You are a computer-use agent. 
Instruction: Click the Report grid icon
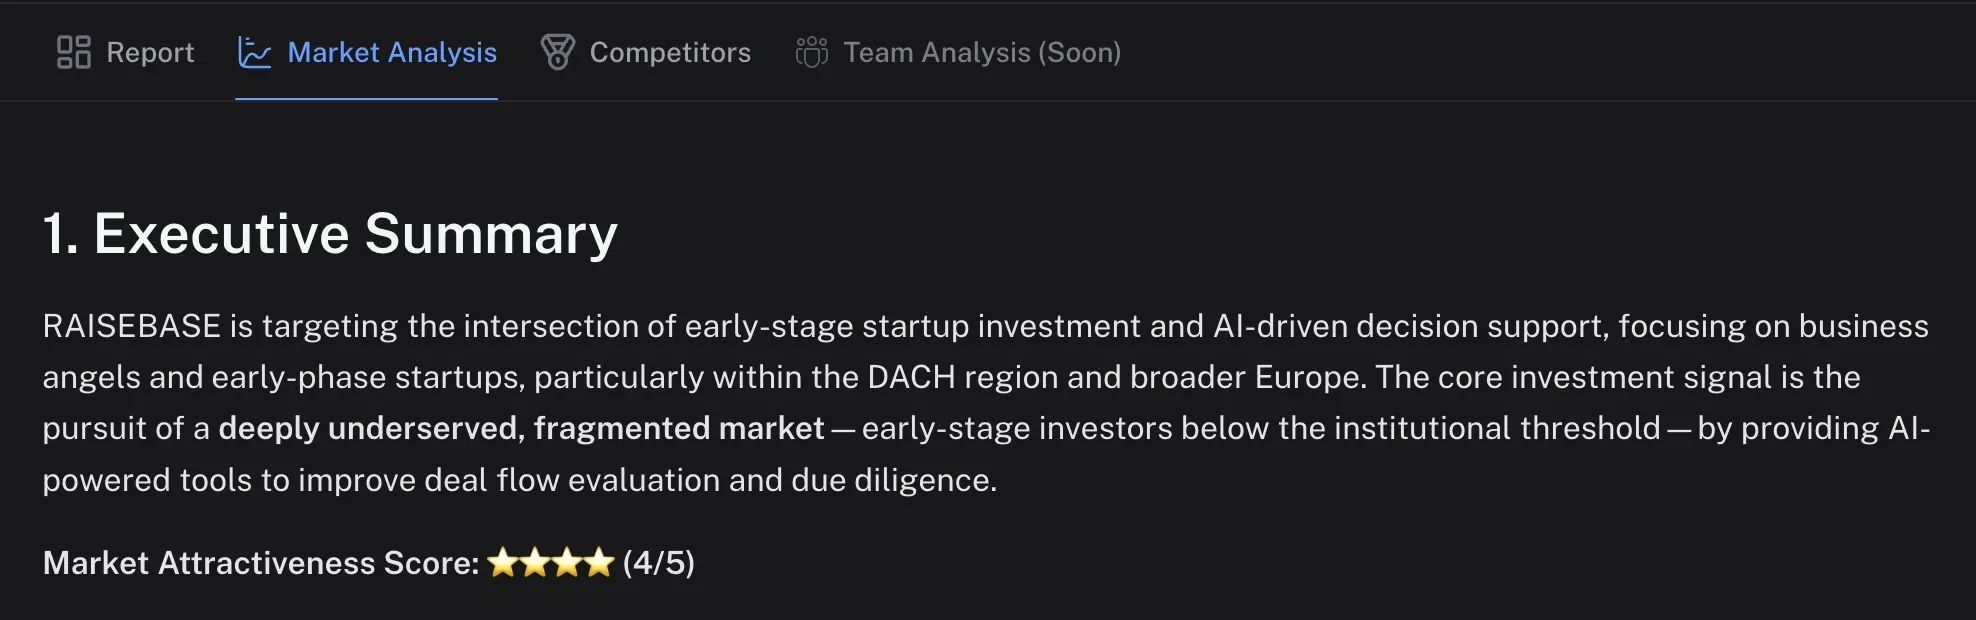[x=73, y=52]
